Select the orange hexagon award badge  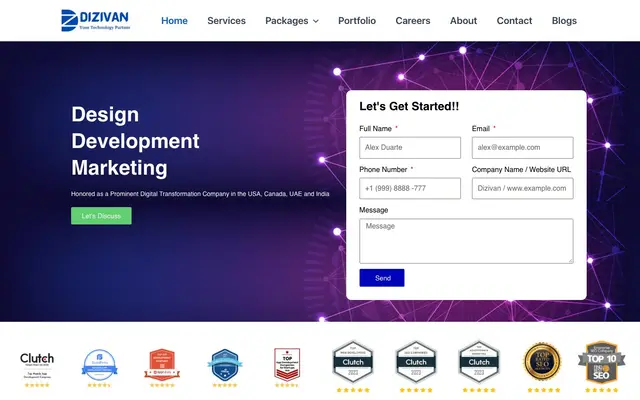(x=162, y=367)
